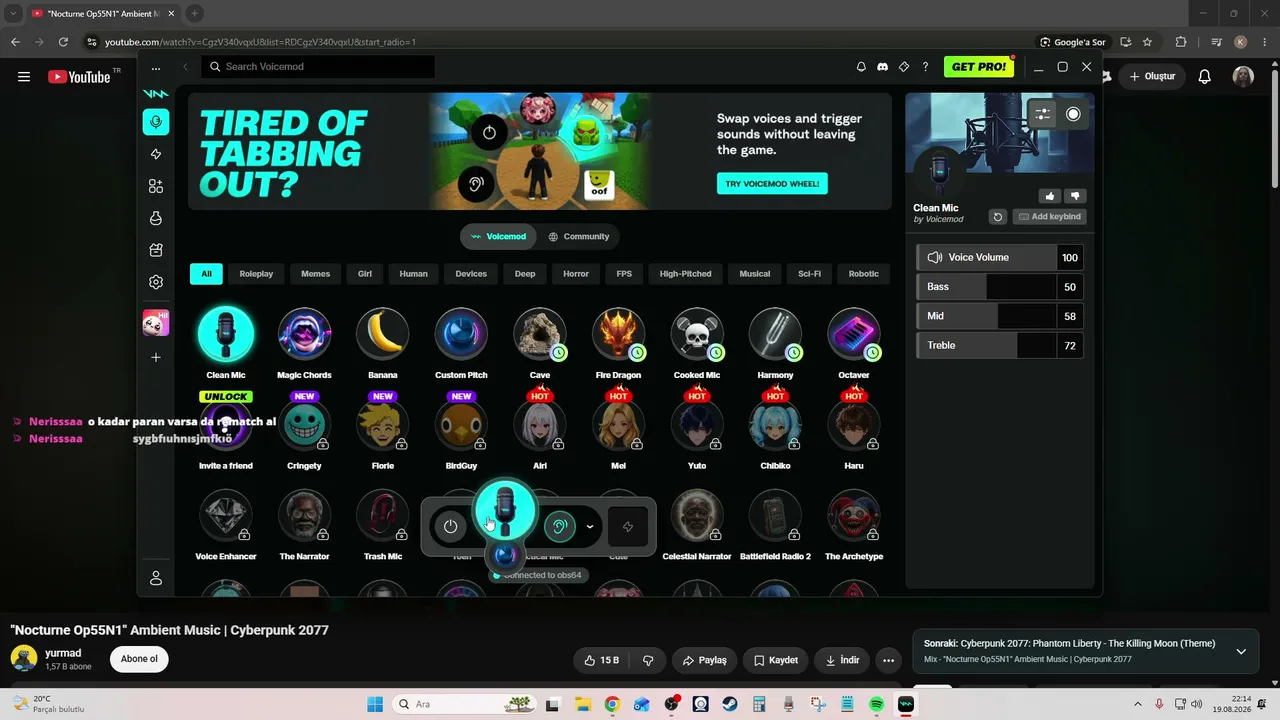Filter voices by Horror category
Image resolution: width=1280 pixels, height=720 pixels.
click(x=576, y=274)
